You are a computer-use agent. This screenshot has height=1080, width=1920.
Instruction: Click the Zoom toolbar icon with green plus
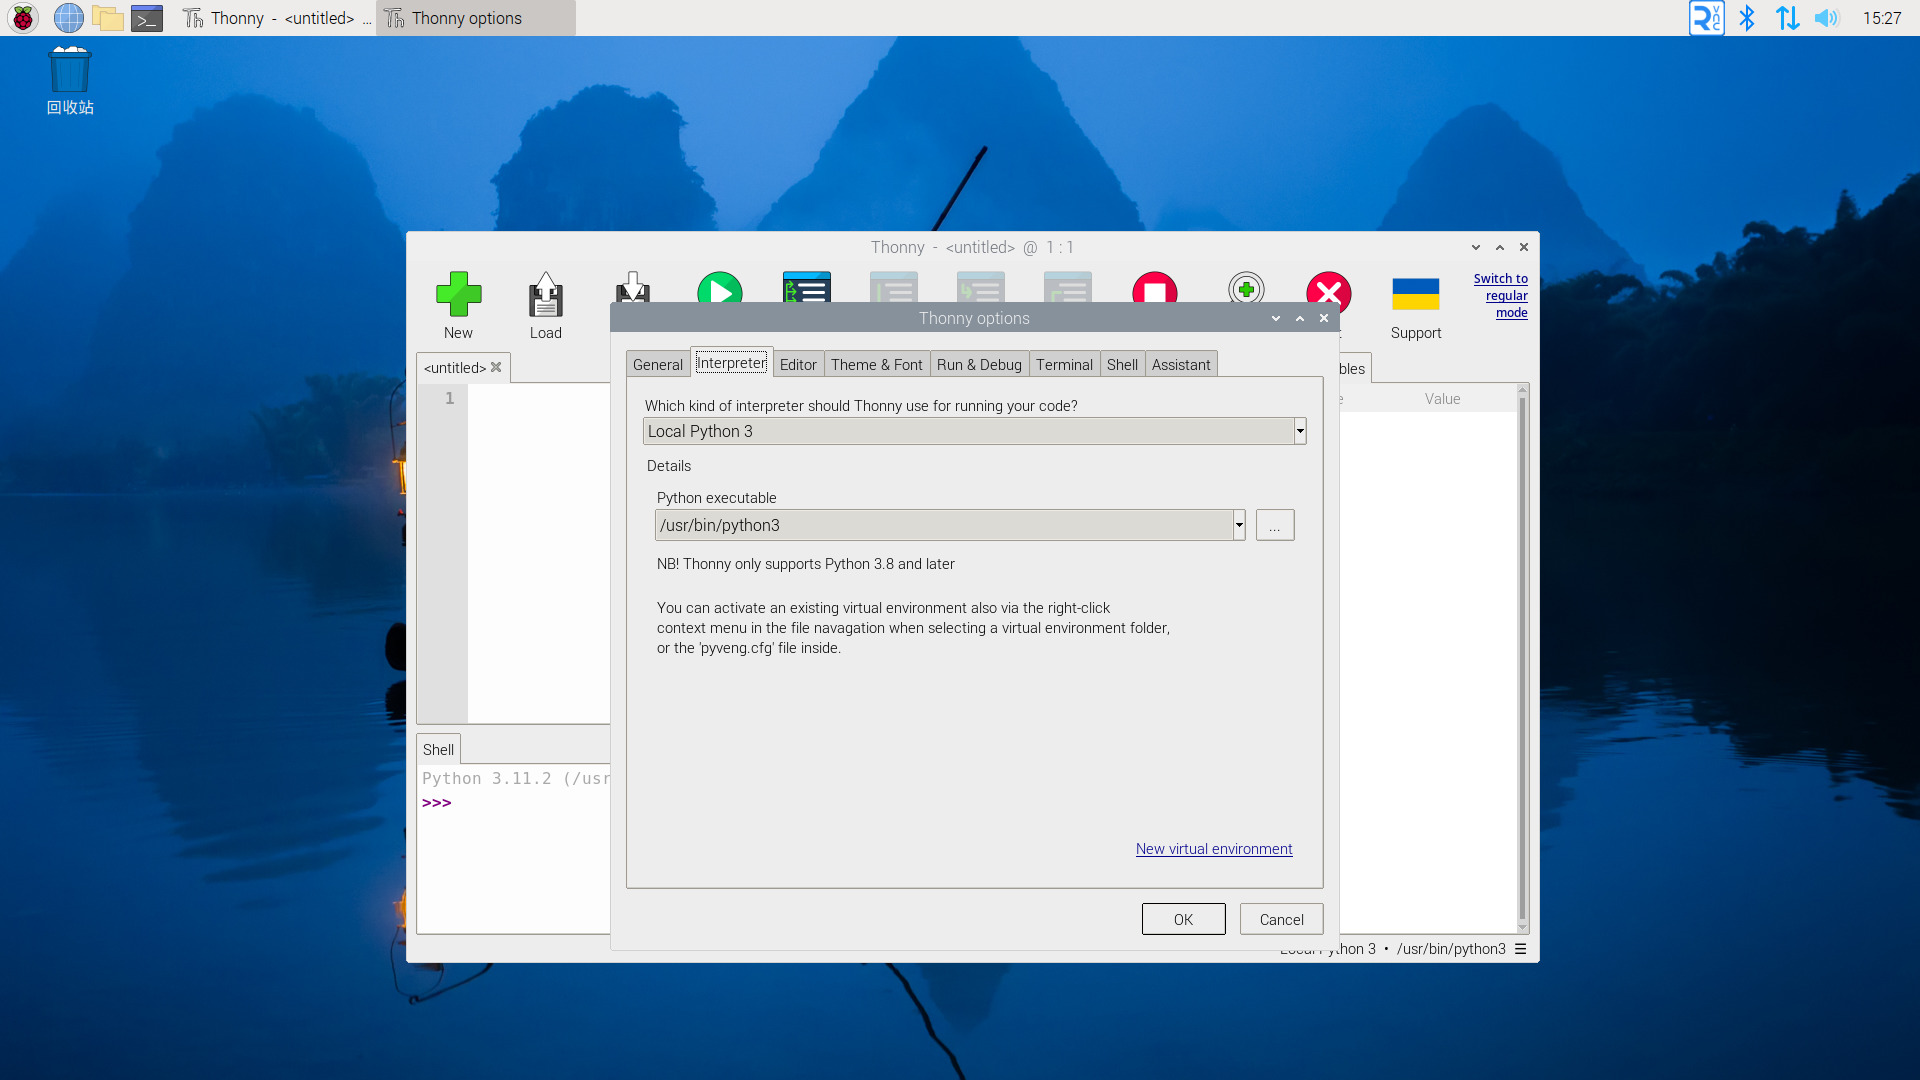(1246, 287)
